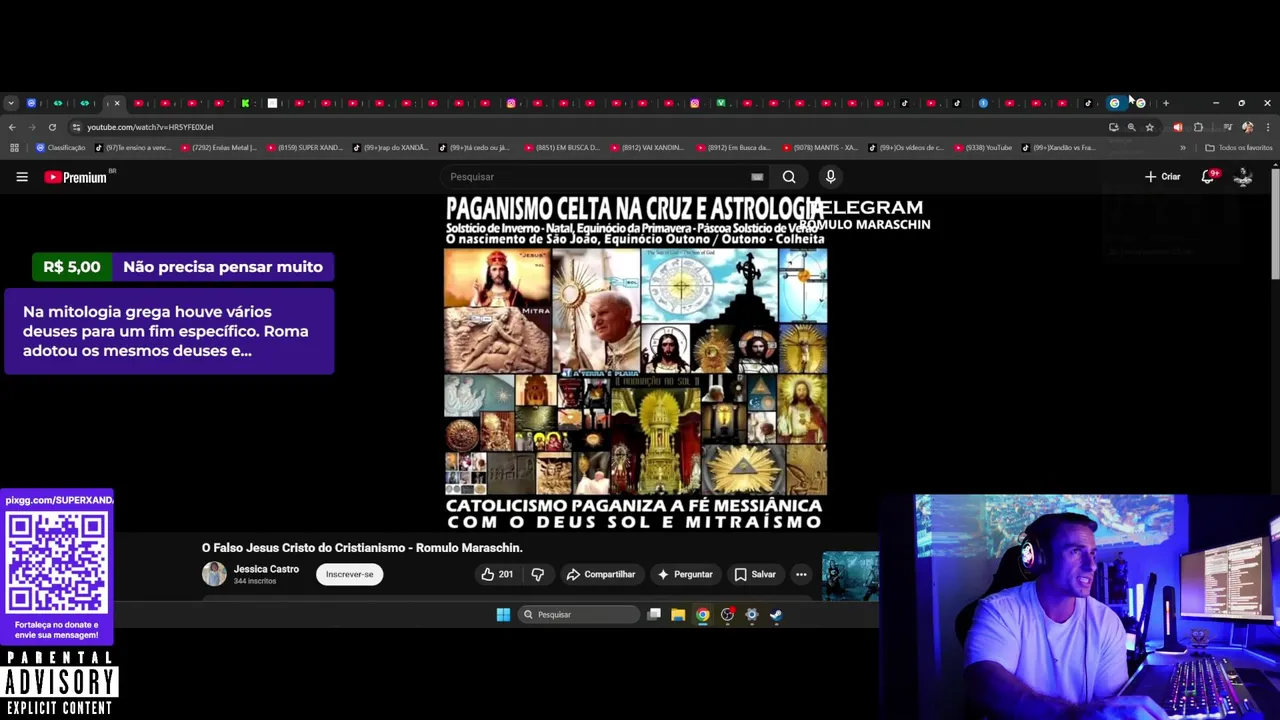Open Steam from the taskbar

pyautogui.click(x=776, y=615)
